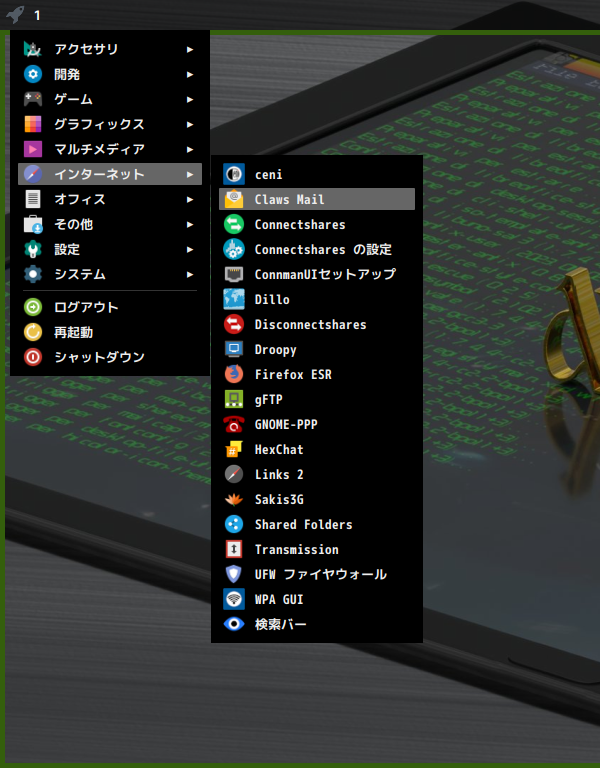Screen dimensions: 600x768
Task: Expand the その他 submenu arrow
Action: pos(190,224)
